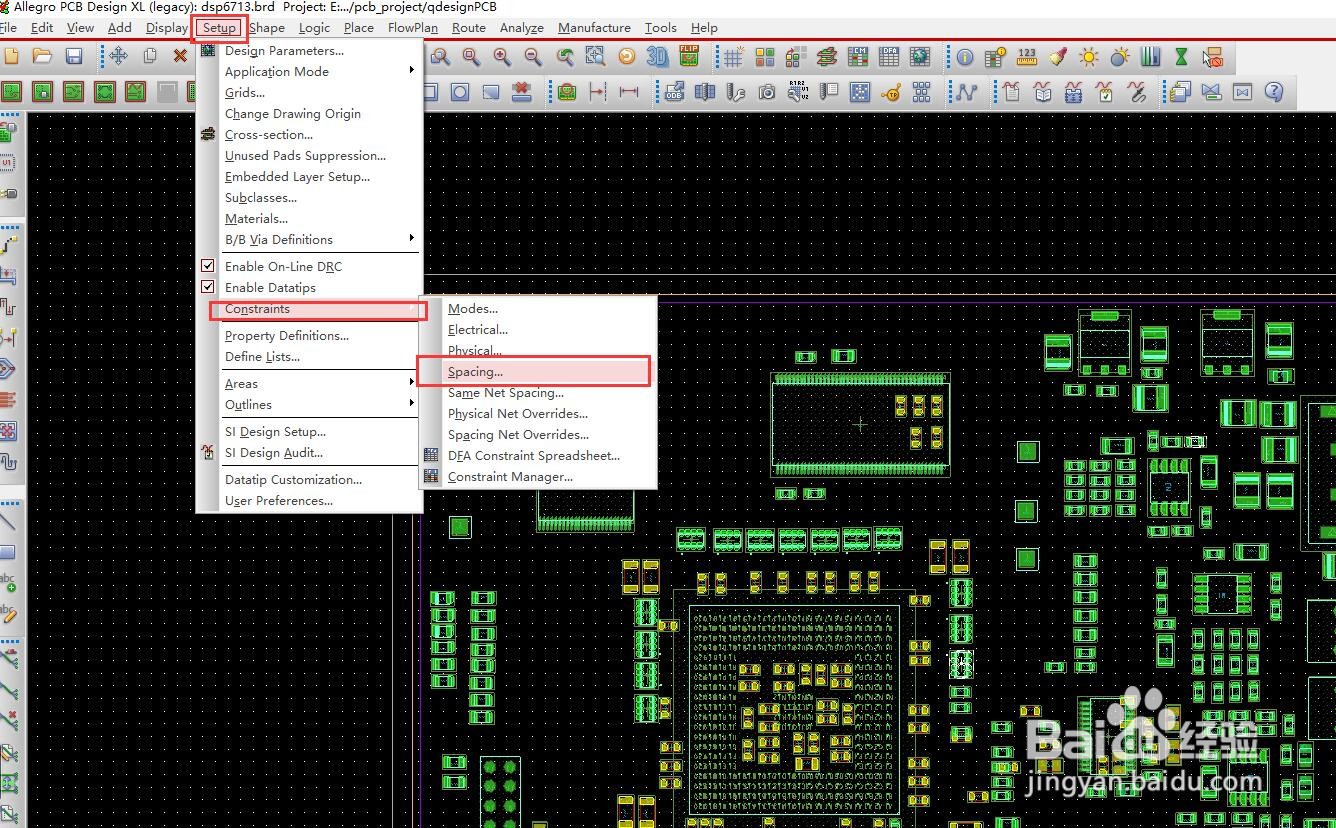Click the DFA spreadsheet toolbar icon
1336x828 pixels.
(x=889, y=57)
